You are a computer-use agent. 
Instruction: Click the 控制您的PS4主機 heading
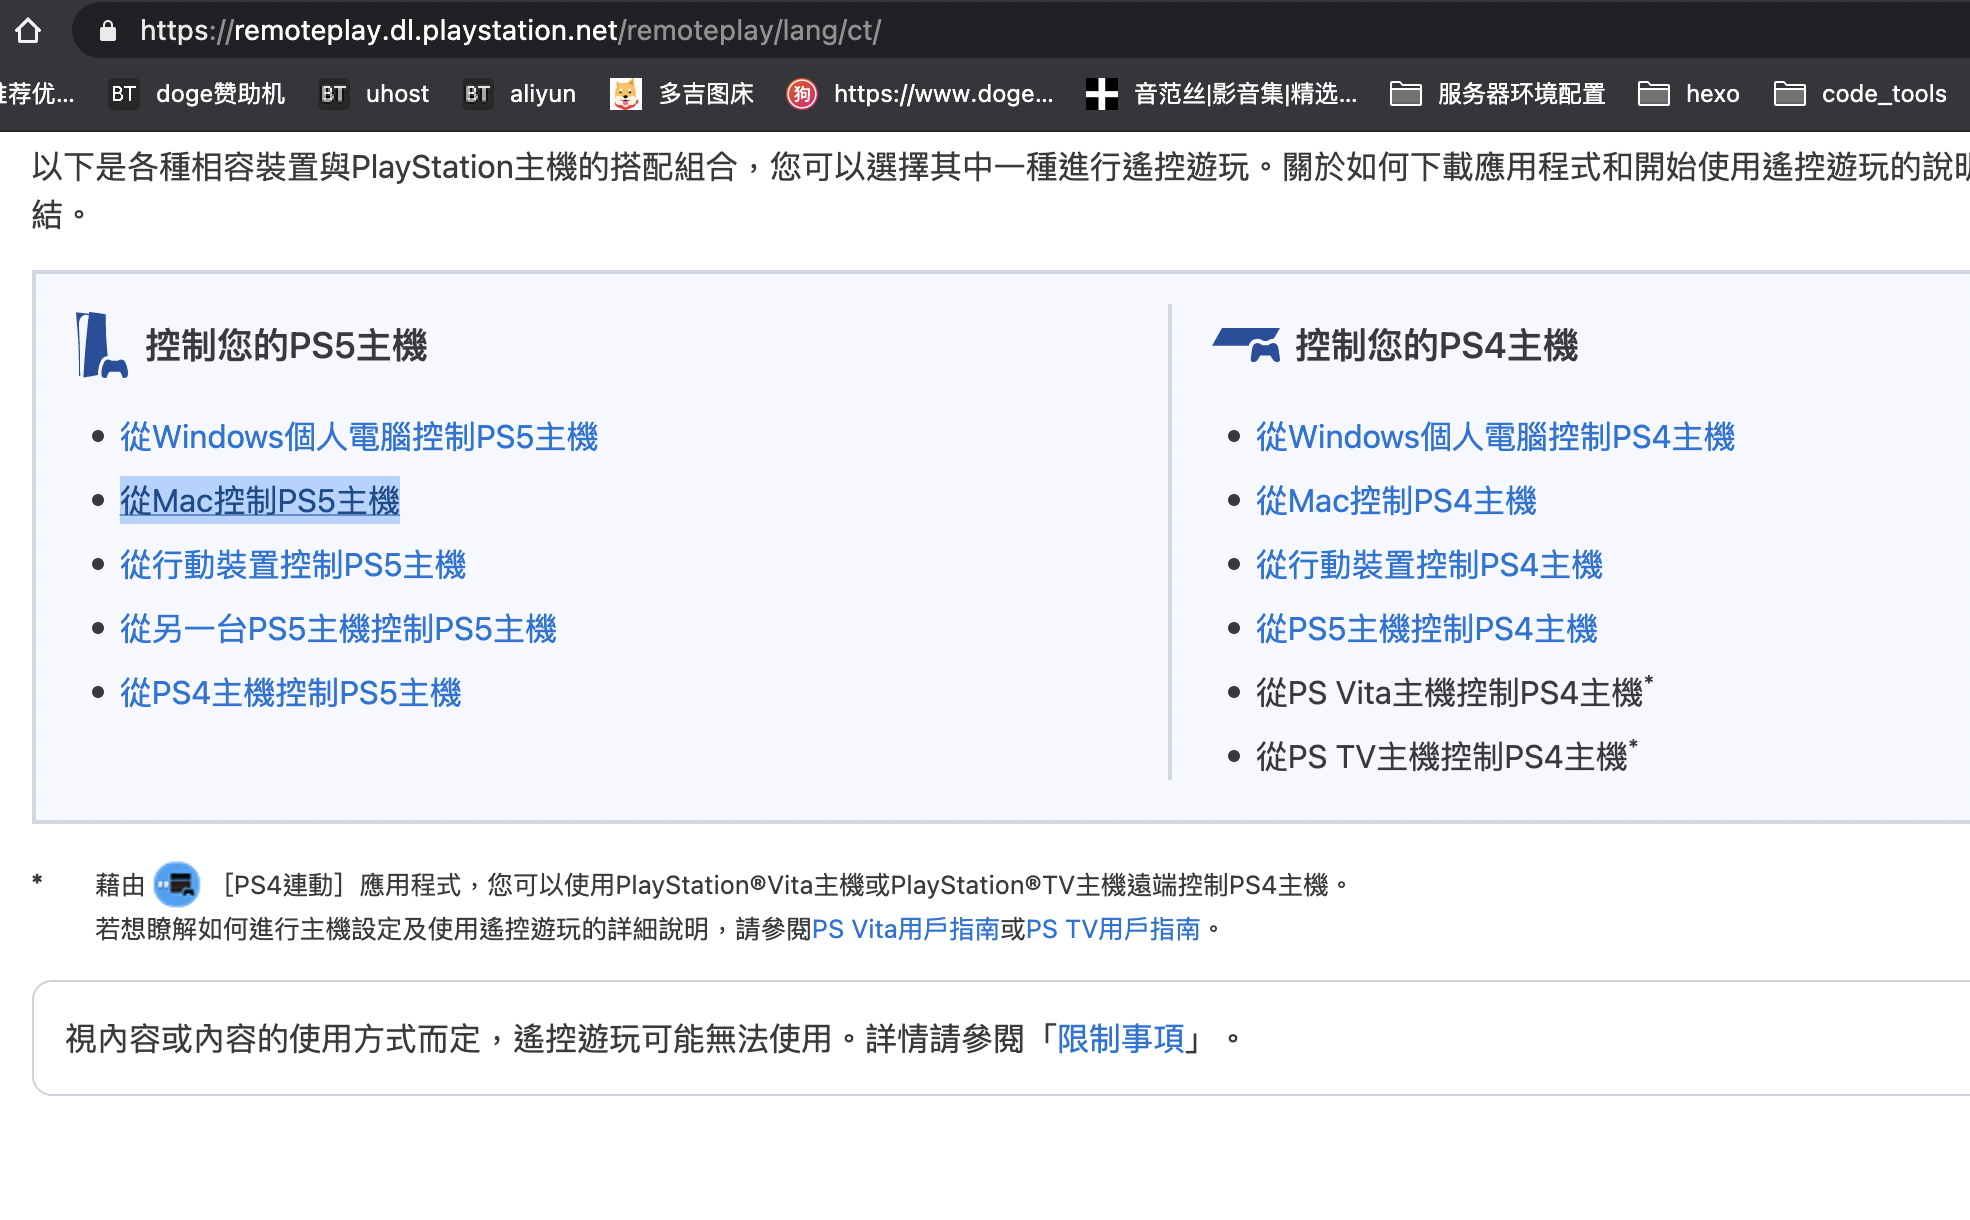pos(1436,346)
